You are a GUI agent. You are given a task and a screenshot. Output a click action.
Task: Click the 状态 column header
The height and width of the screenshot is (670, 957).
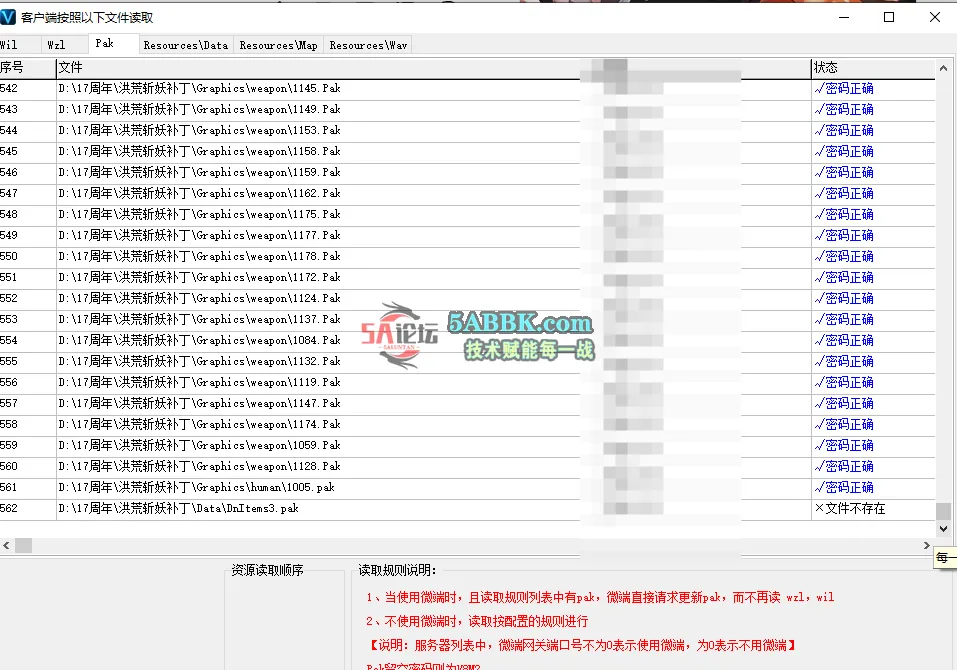873,68
